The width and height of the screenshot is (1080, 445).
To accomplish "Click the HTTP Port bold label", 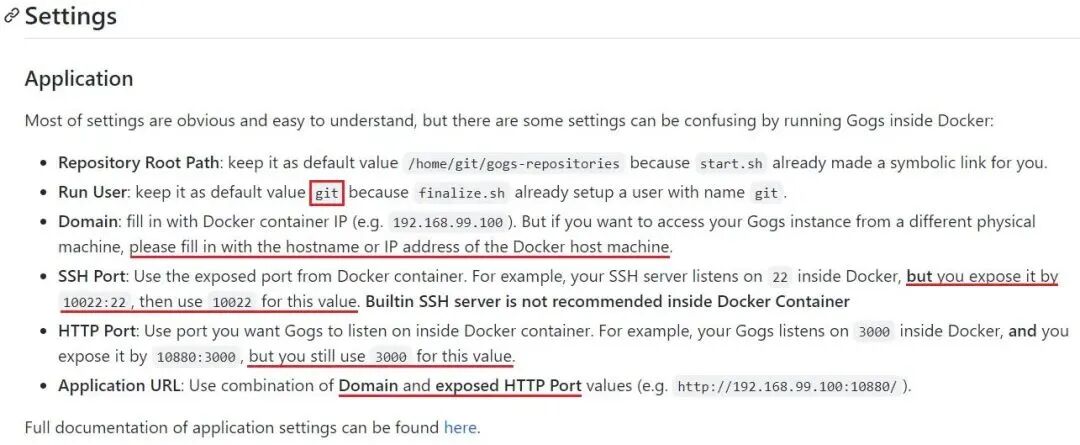I will (x=98, y=331).
